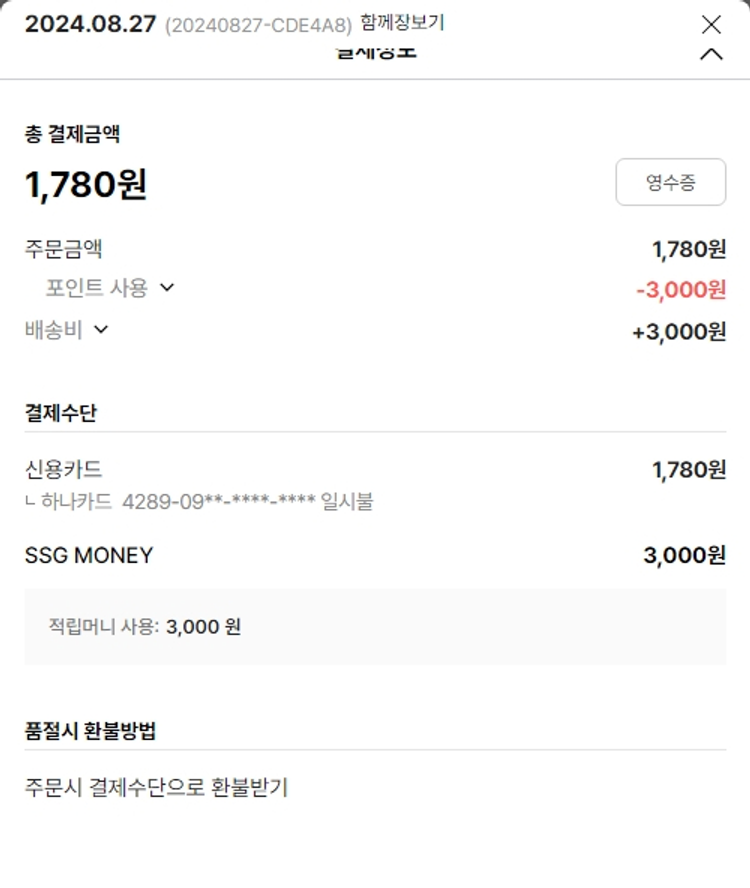Click 주문시 결제수단으로 환불받기 text

tap(156, 787)
